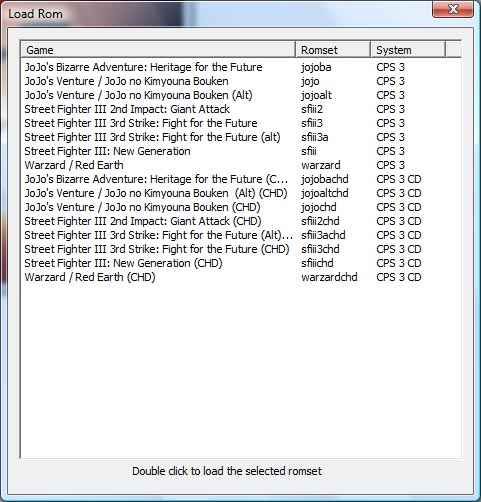Select JoJo's Venture (CHD) jojochd row

241,207
